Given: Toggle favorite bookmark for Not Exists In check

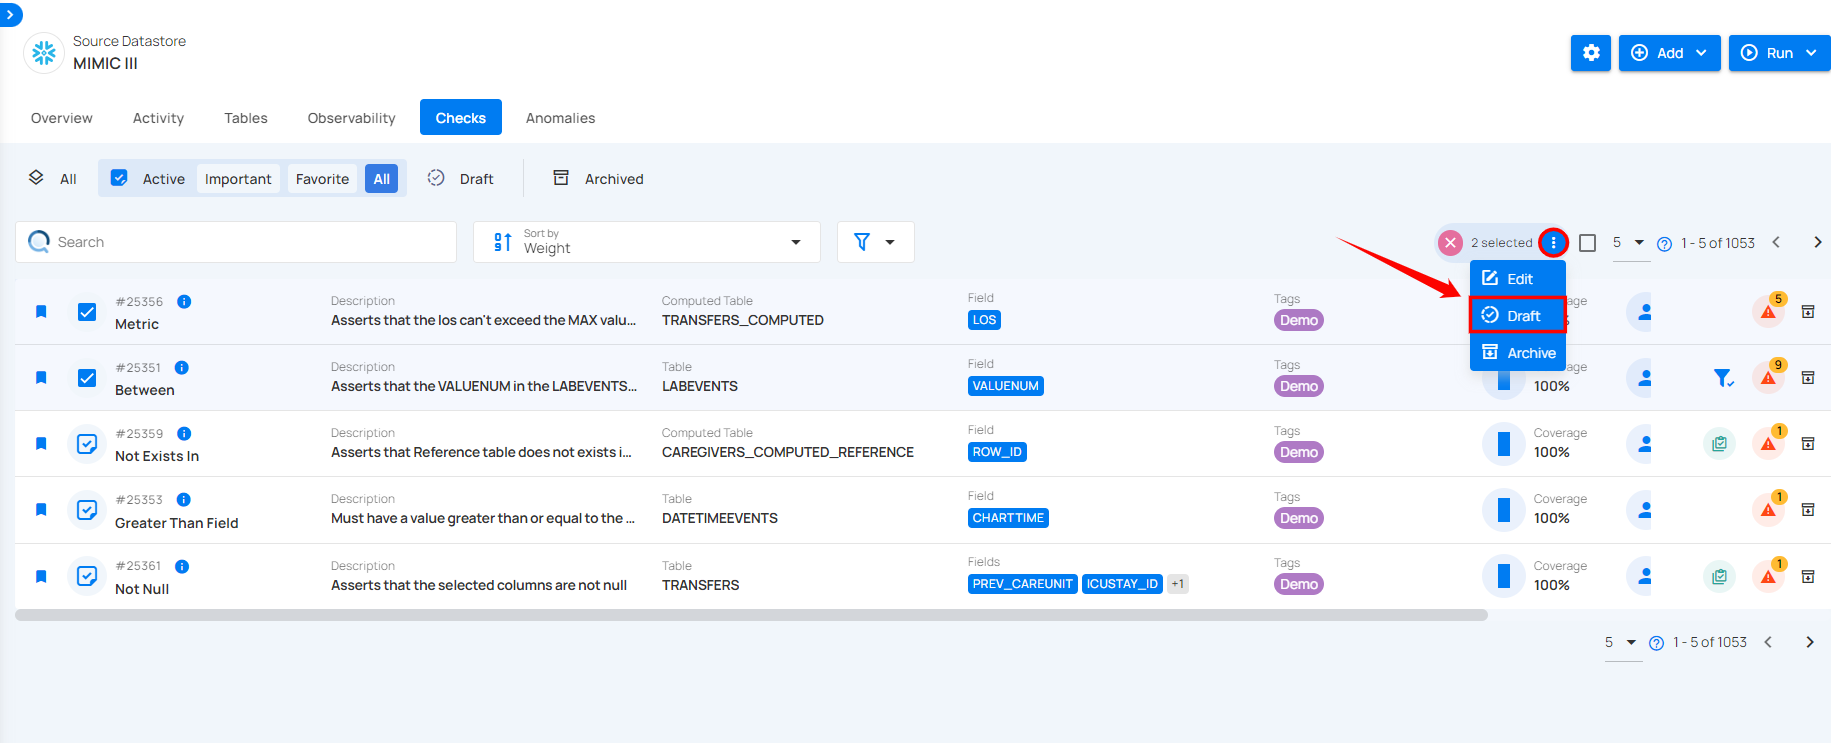Looking at the screenshot, I should (x=41, y=444).
